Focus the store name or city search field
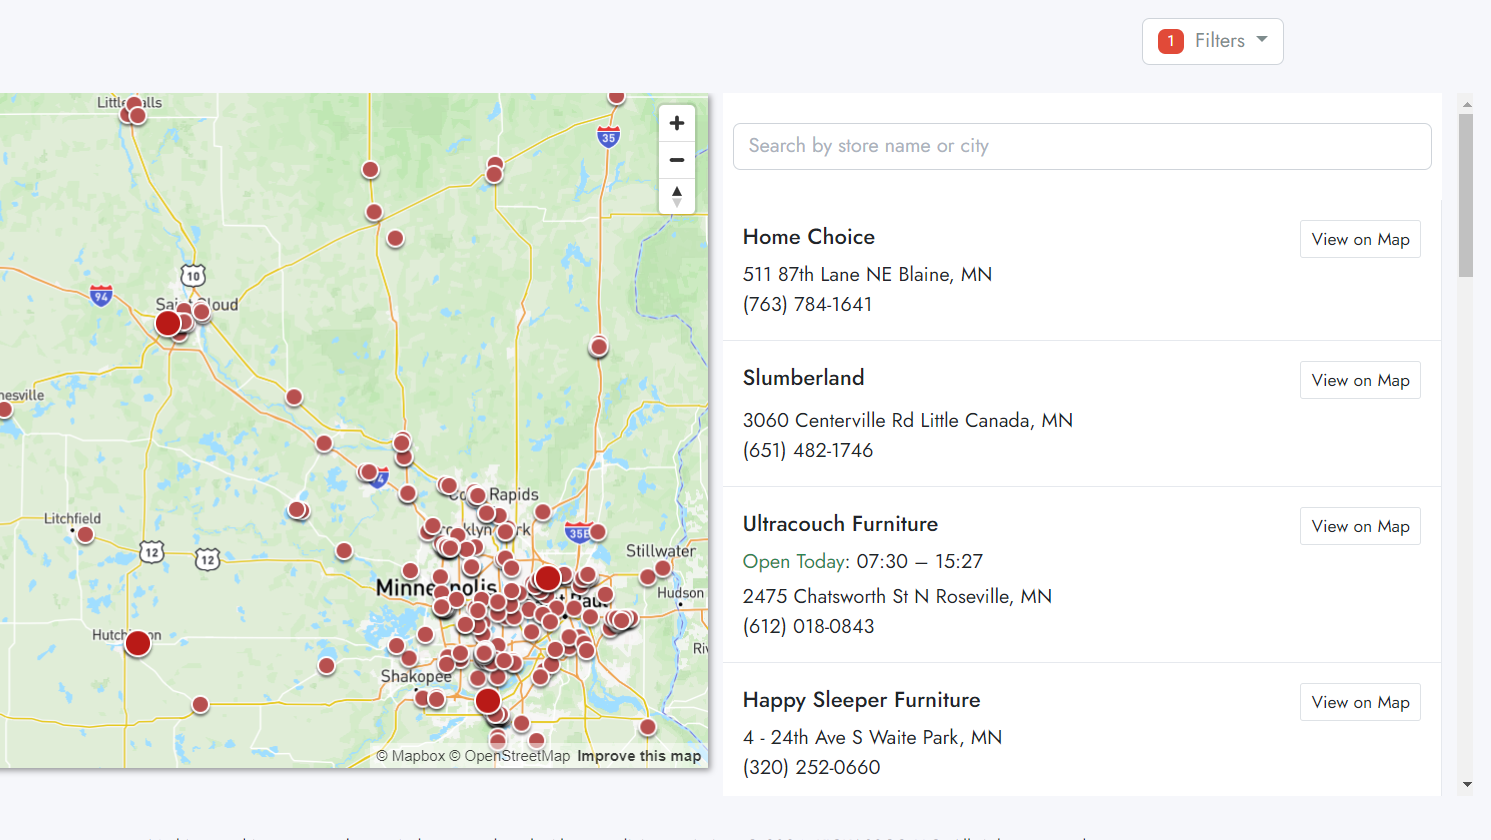The width and height of the screenshot is (1491, 840). [1082, 146]
